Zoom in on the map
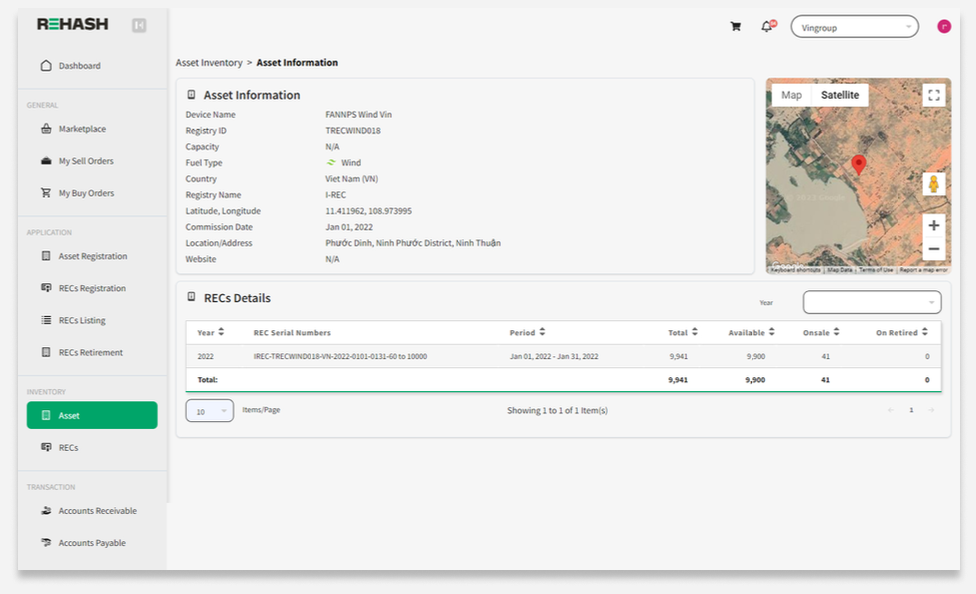This screenshot has width=976, height=594. point(934,225)
